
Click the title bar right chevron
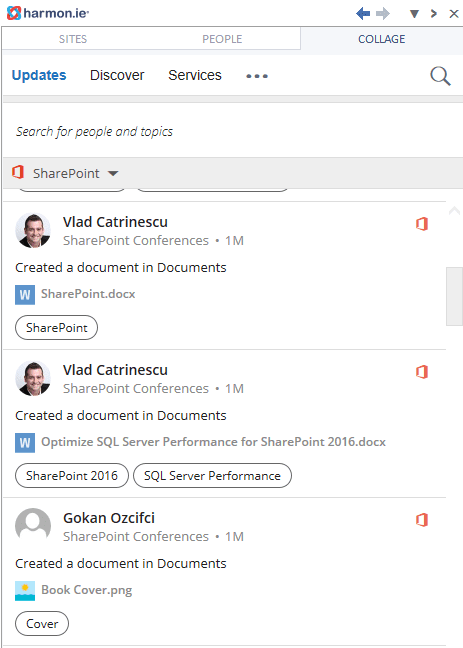tap(434, 14)
